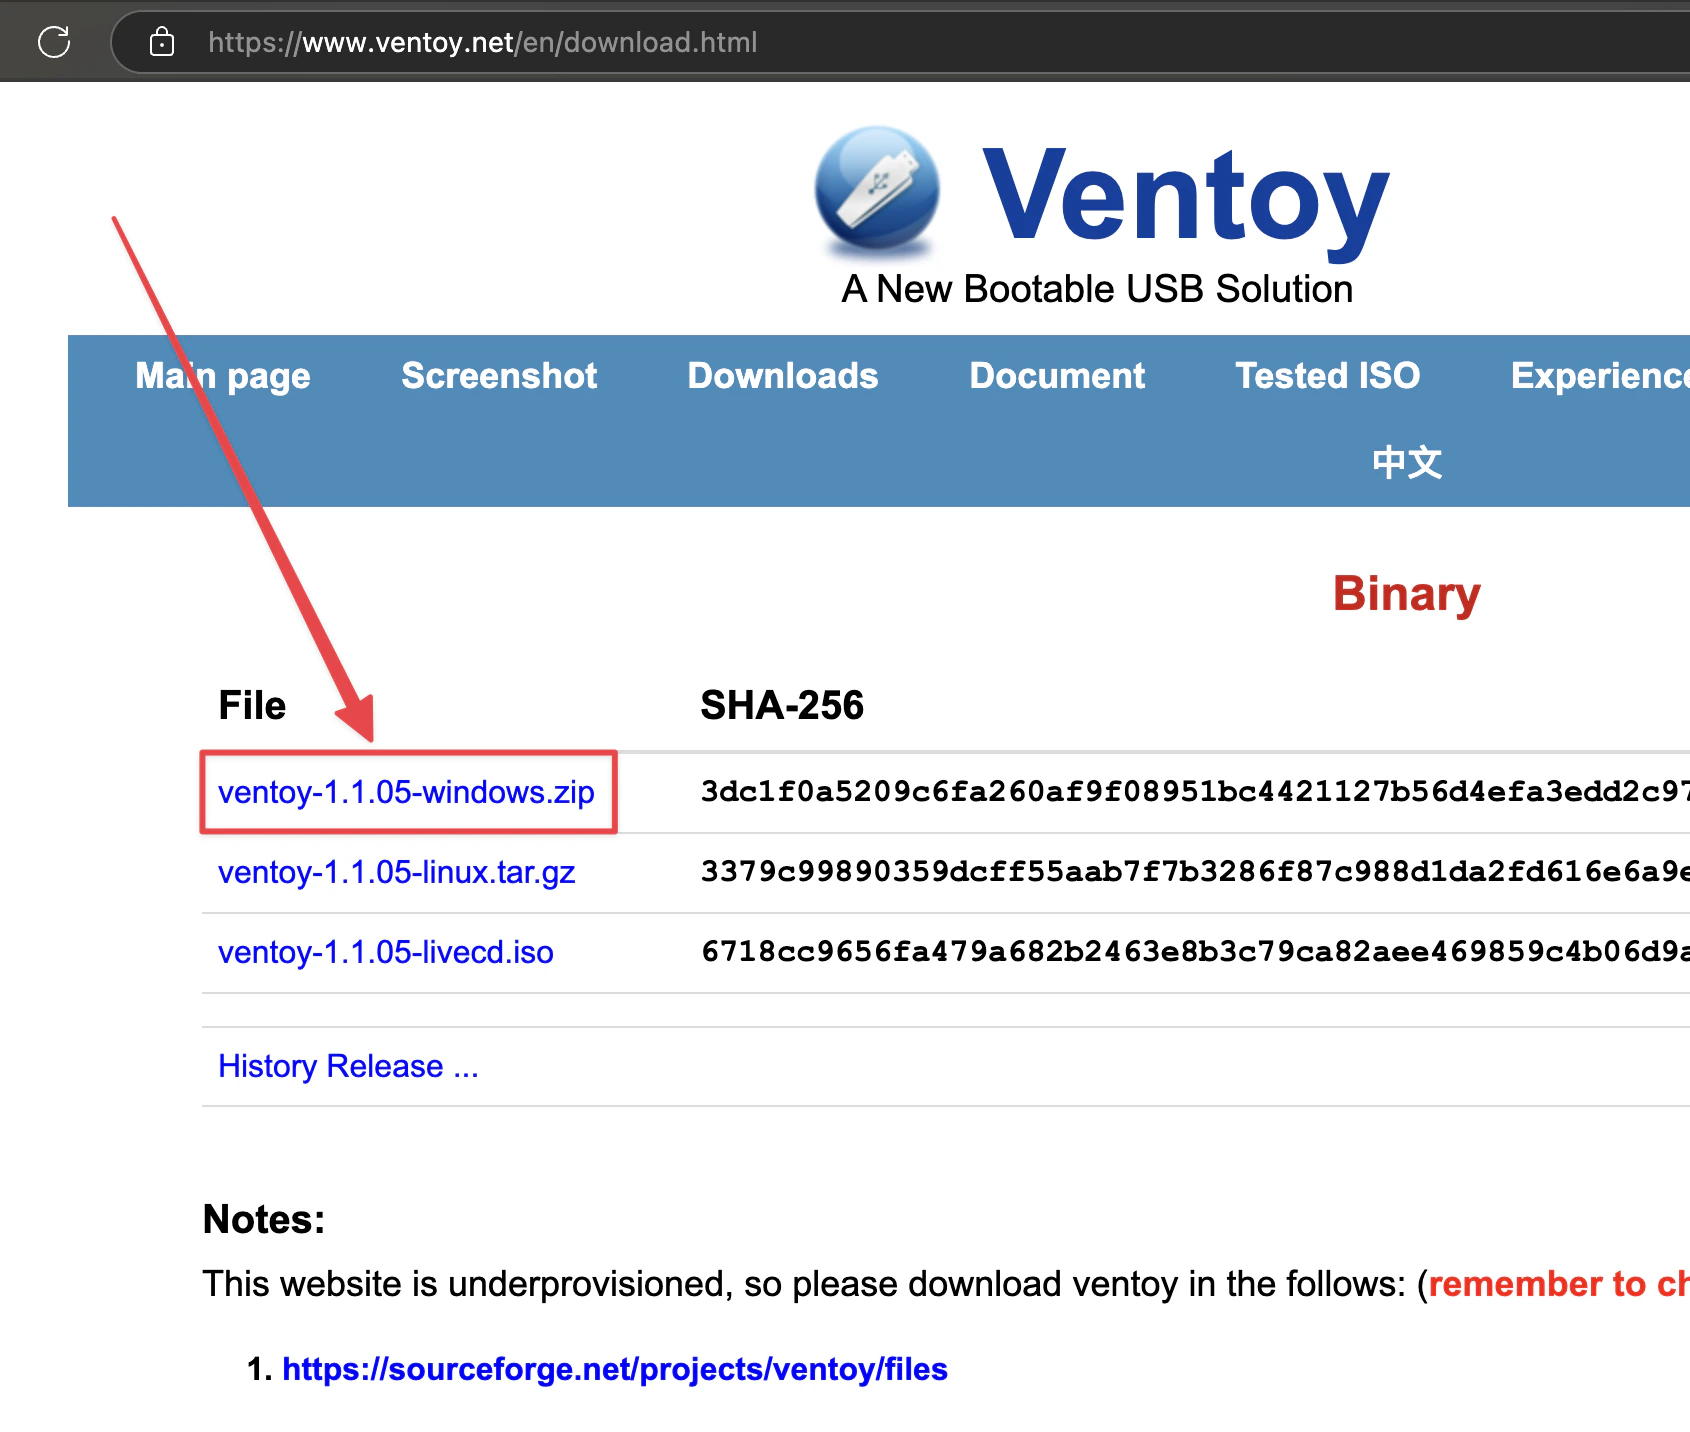Screen dimensions: 1690x1432
Task: Click the SHA-256 hash starting 3dc1f0a5
Action: [x=1195, y=792]
